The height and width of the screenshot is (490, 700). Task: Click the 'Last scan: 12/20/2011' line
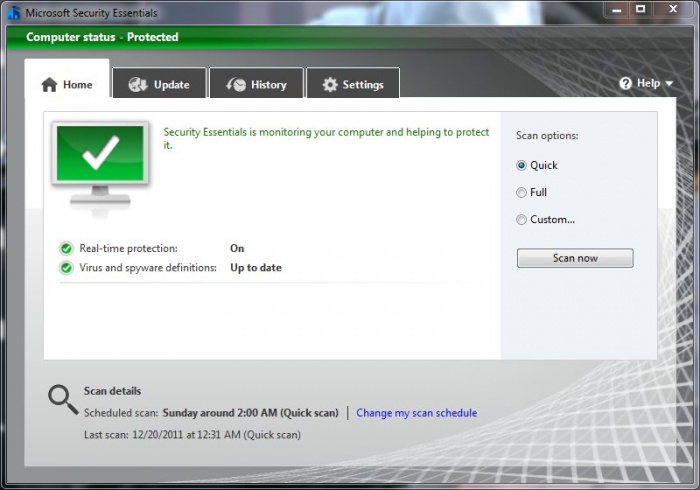[192, 435]
